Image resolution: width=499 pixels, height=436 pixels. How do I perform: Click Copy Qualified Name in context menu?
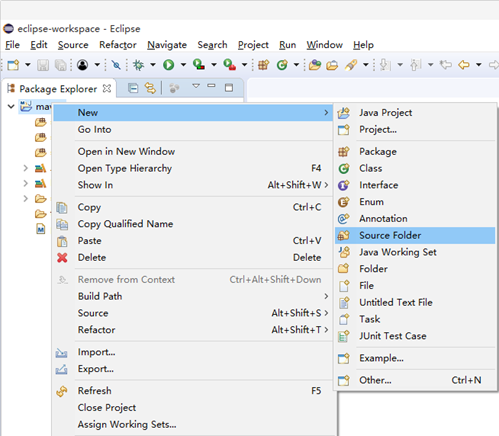[x=193, y=224]
